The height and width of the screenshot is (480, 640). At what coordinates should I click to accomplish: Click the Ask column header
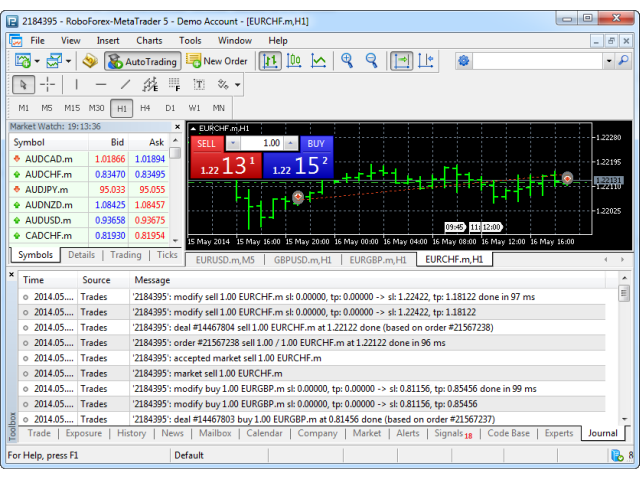click(149, 142)
